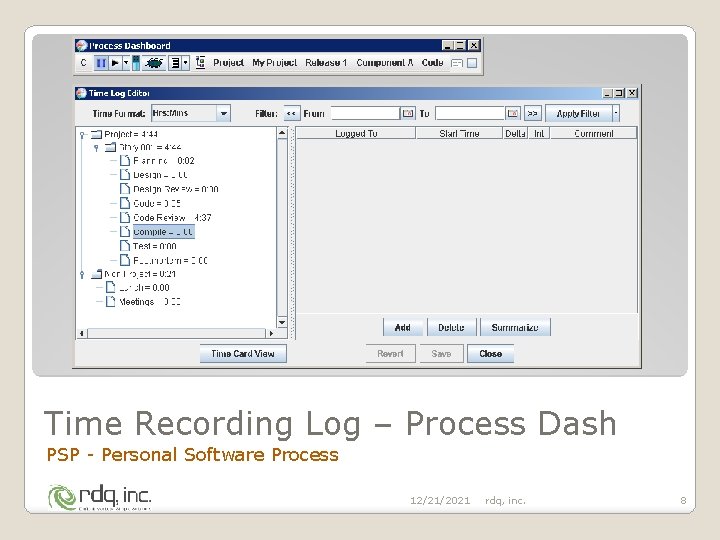Select the highlighted Compile tree row
Viewport: 720px width, 540px height.
(x=163, y=232)
